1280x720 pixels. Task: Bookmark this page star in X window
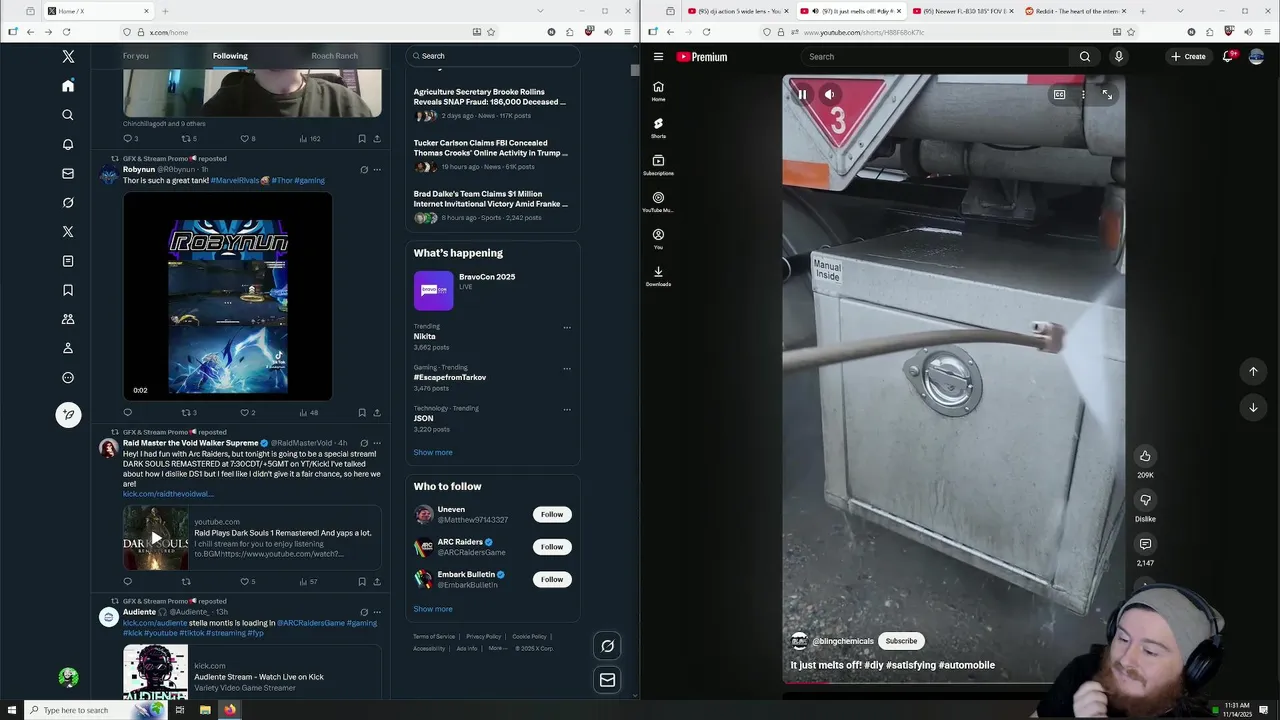pyautogui.click(x=491, y=32)
